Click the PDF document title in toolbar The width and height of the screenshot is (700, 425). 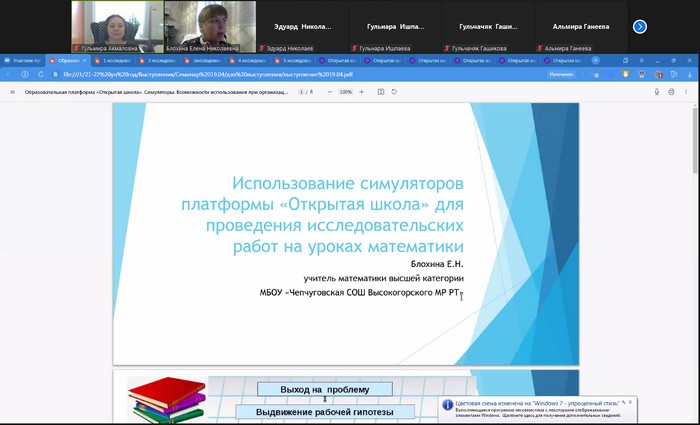click(x=156, y=92)
